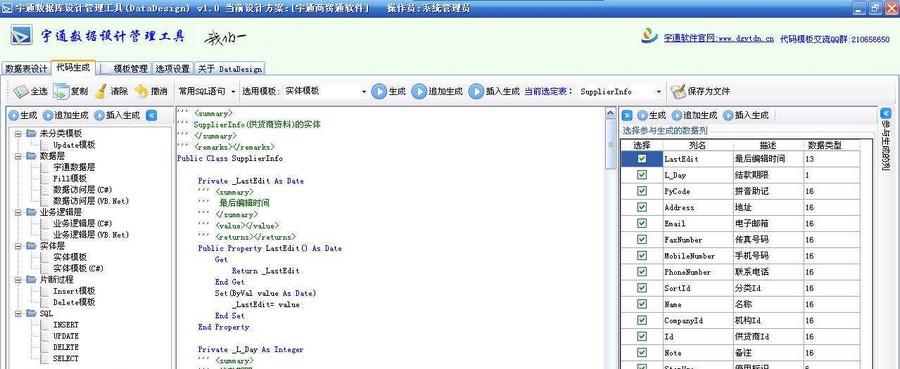
Task: Select the Delete模板 tree item
Action: click(x=74, y=302)
